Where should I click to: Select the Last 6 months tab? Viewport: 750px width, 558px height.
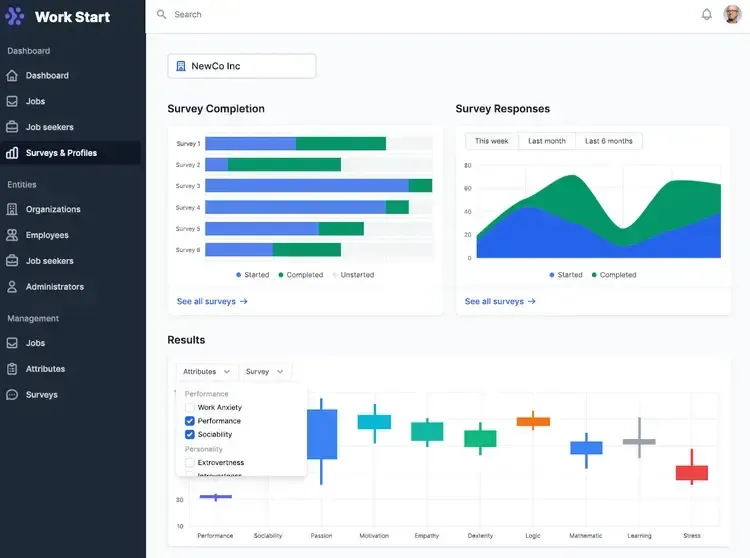point(608,141)
